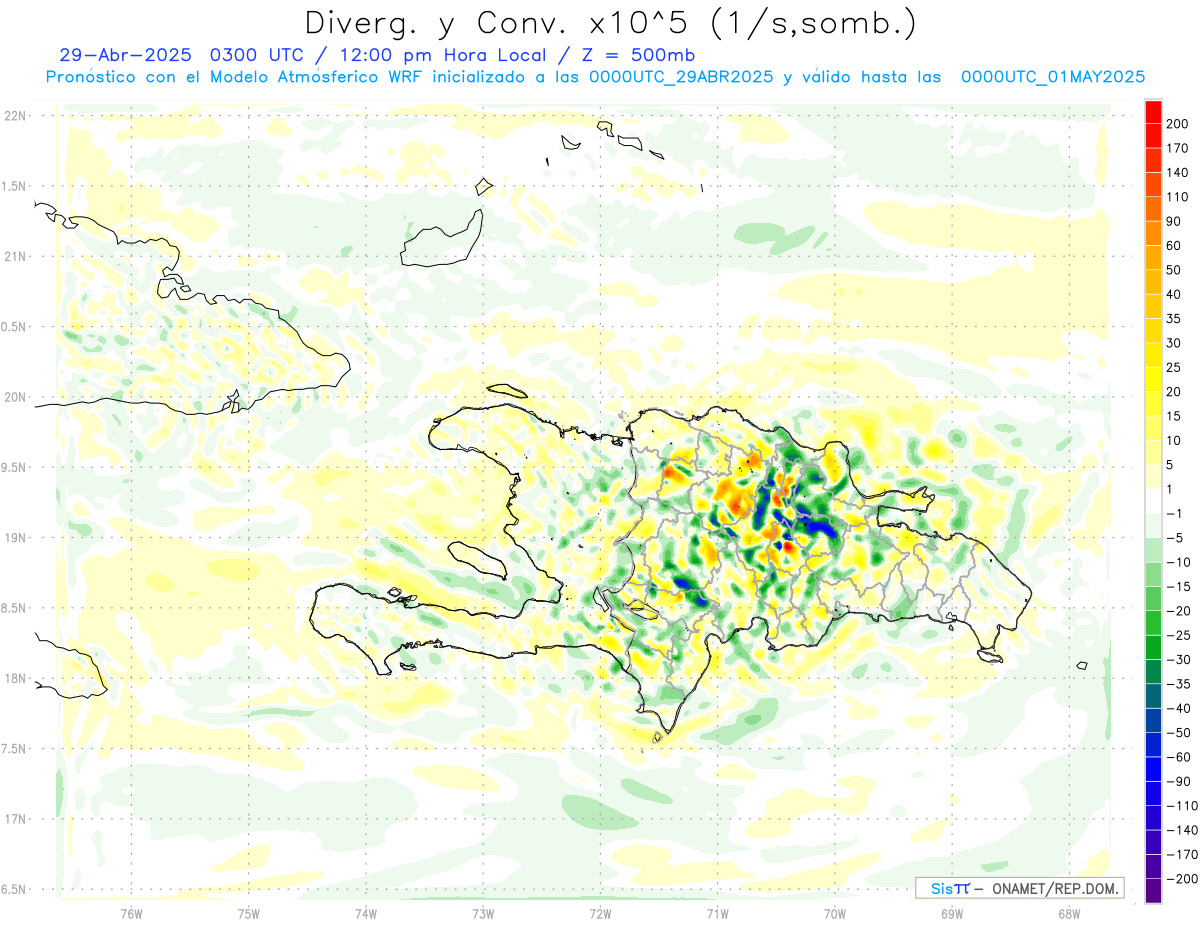Click the '-170' colorbar value
The image size is (1200, 927).
coord(1182,855)
